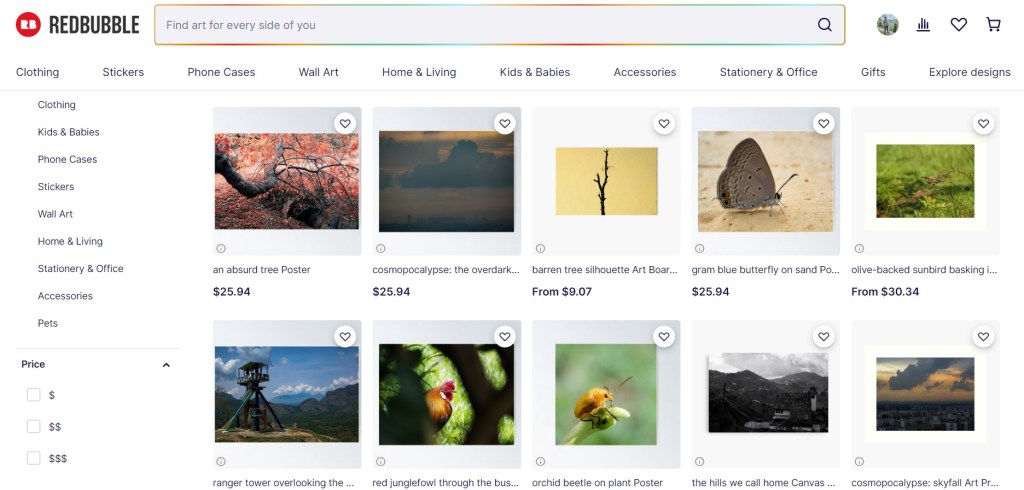Image resolution: width=1024 pixels, height=490 pixels.
Task: Open the Wall Art navigation menu
Action: click(318, 72)
